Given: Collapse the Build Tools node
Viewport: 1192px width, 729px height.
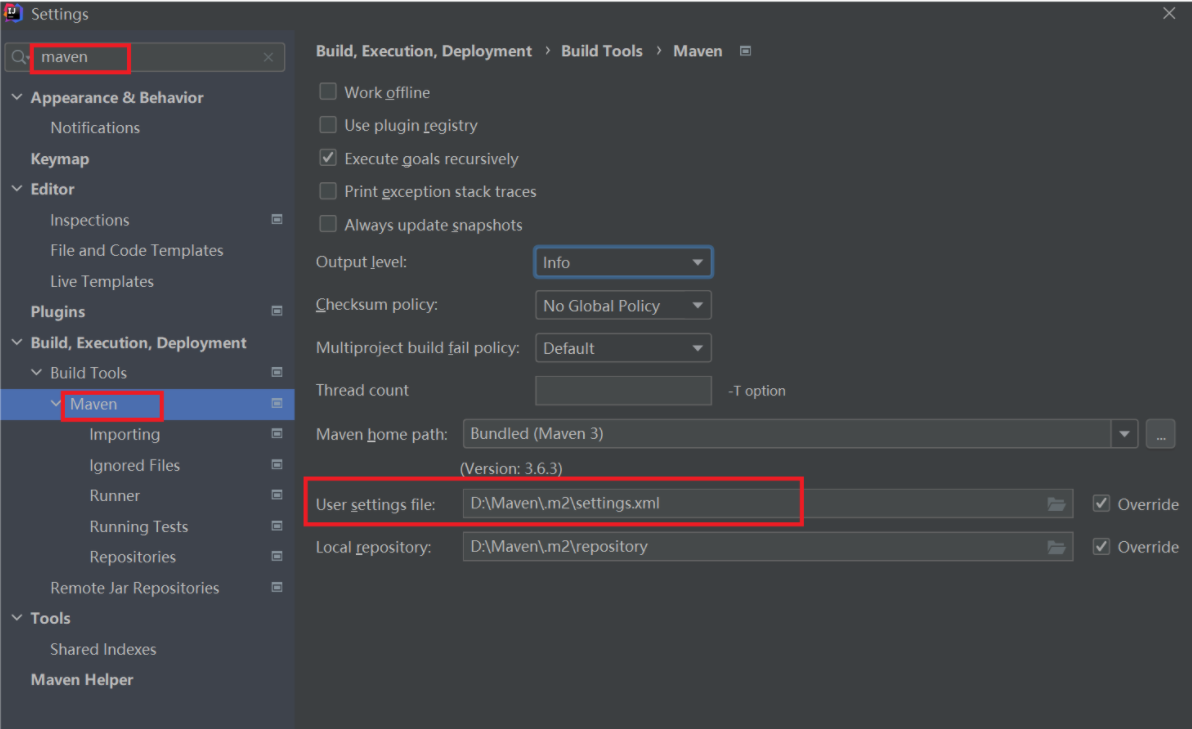Looking at the screenshot, I should 36,372.
